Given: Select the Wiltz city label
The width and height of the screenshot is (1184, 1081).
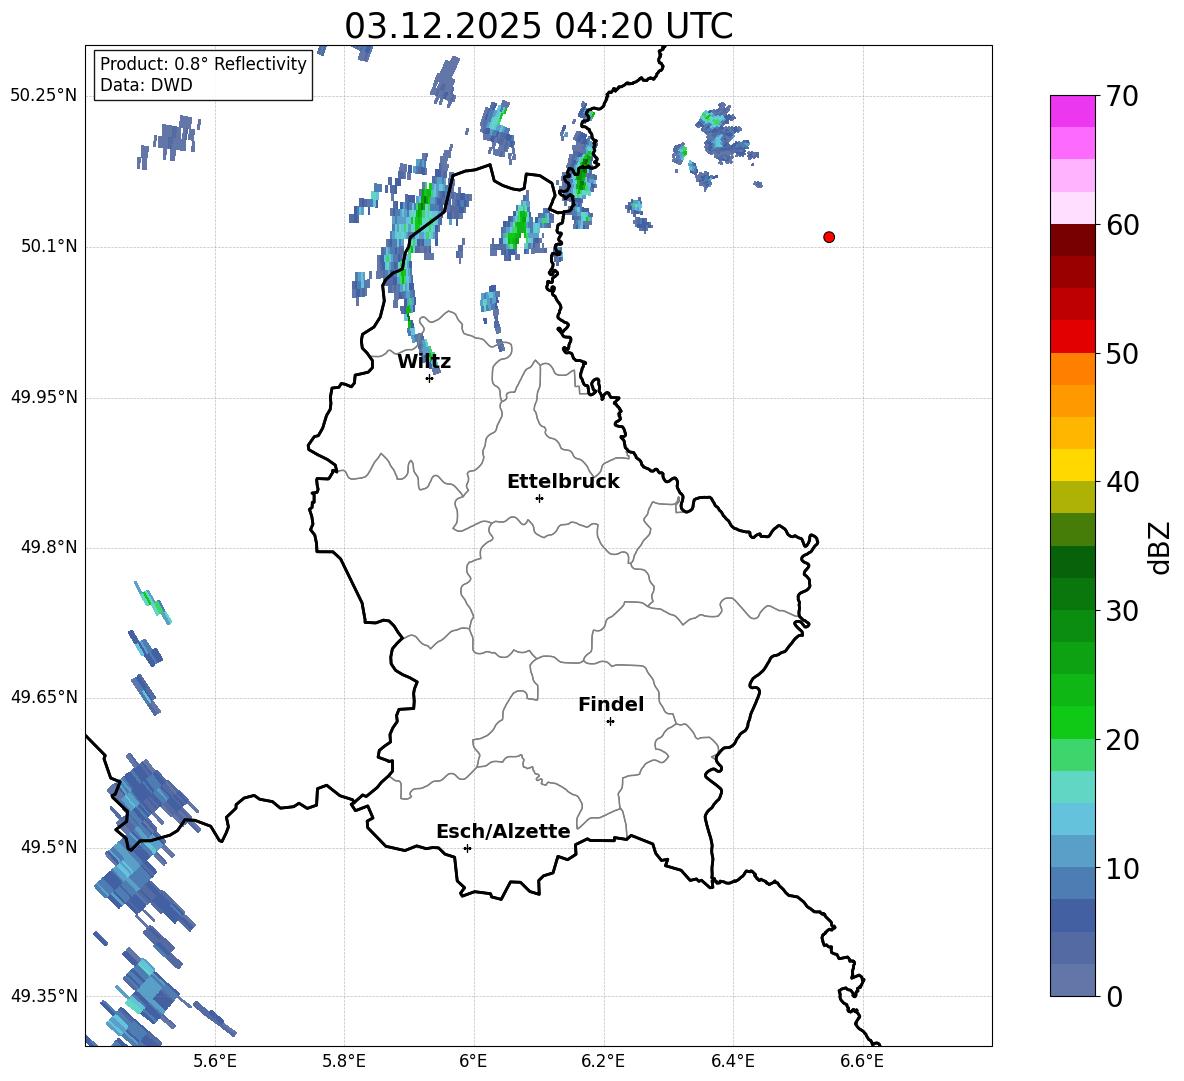Looking at the screenshot, I should 424,362.
